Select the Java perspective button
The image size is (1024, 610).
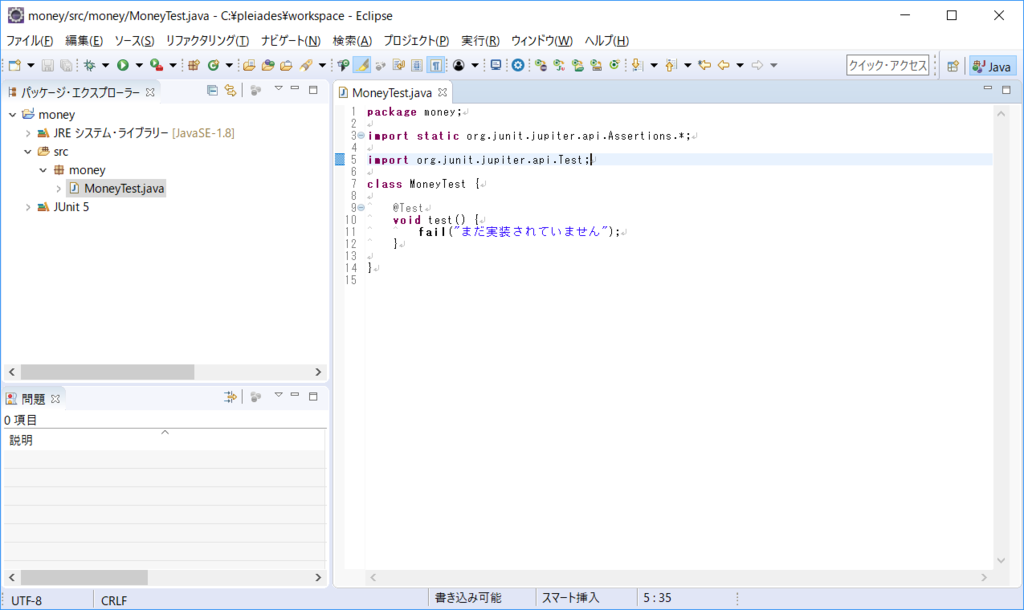click(x=992, y=66)
